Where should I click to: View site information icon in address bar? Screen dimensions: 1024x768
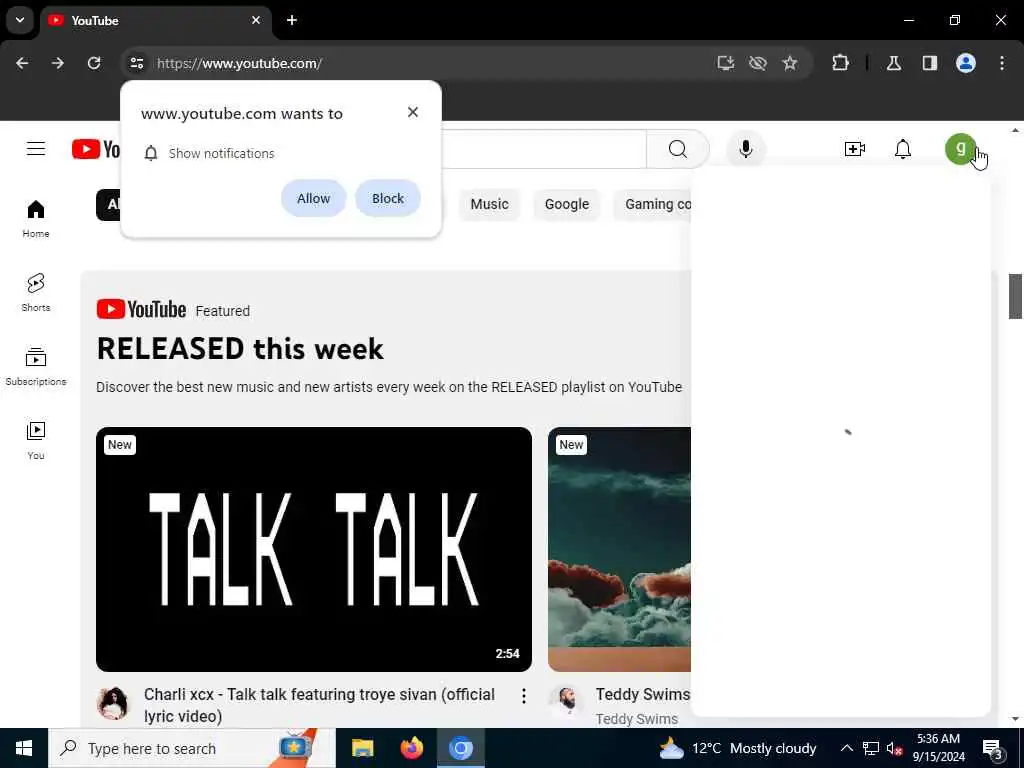136,63
